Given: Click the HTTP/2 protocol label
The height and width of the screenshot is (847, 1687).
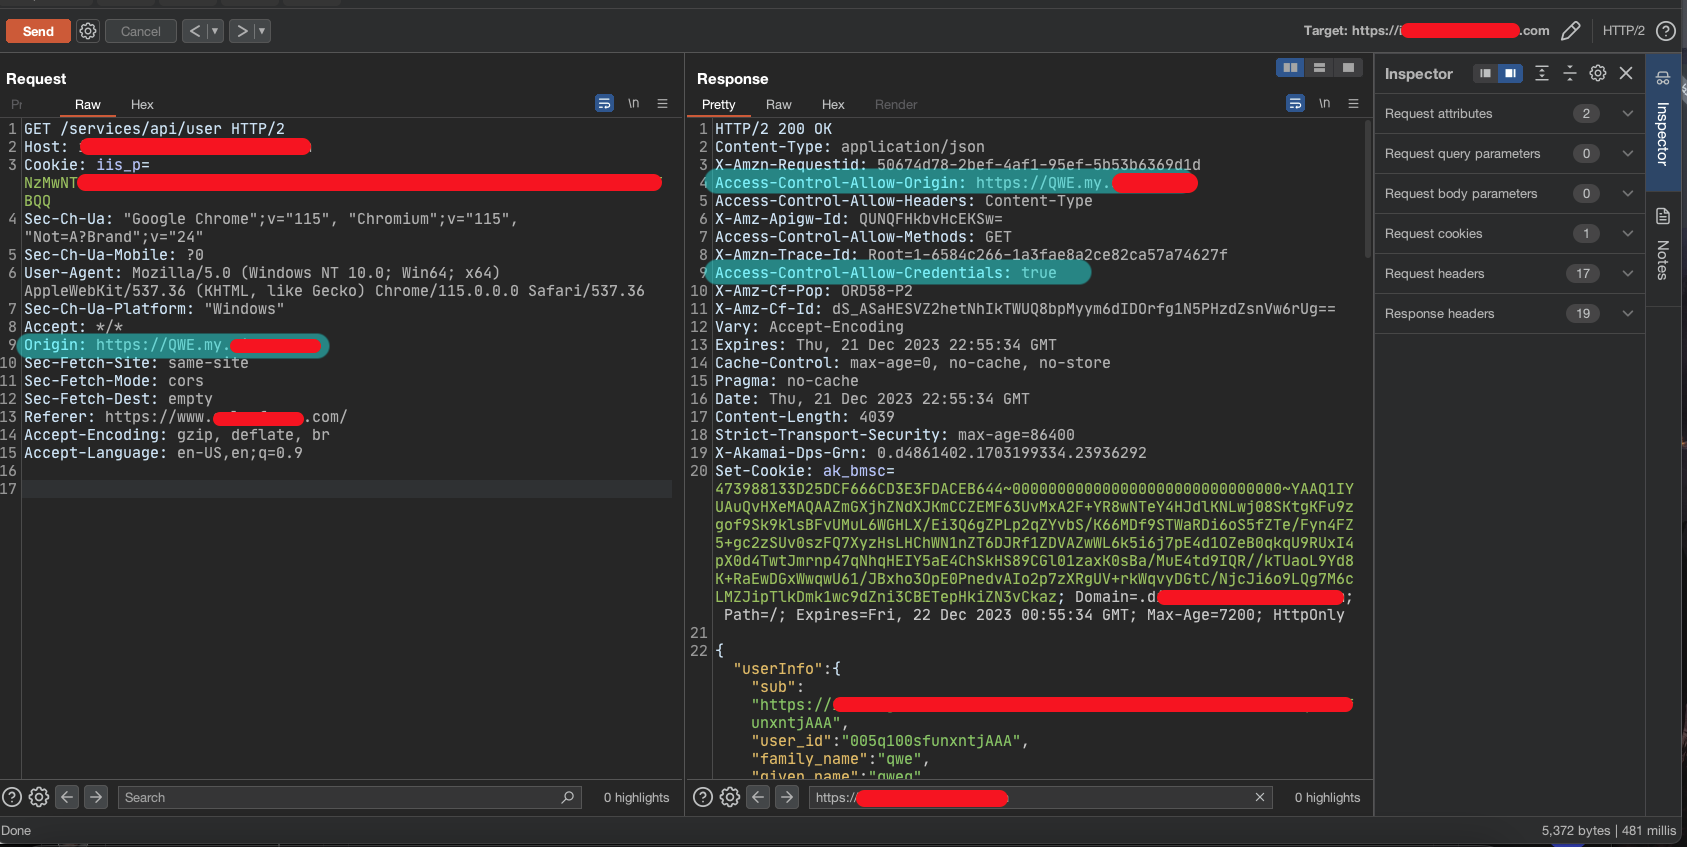Looking at the screenshot, I should coord(1623,31).
